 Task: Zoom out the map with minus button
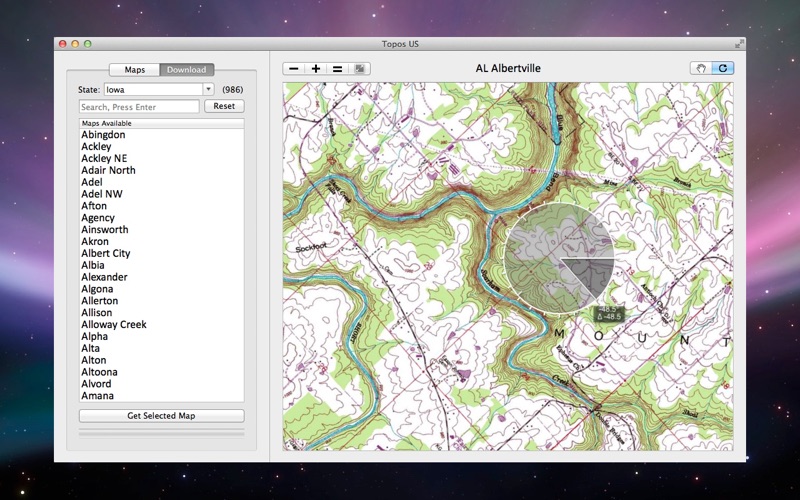pyautogui.click(x=294, y=69)
